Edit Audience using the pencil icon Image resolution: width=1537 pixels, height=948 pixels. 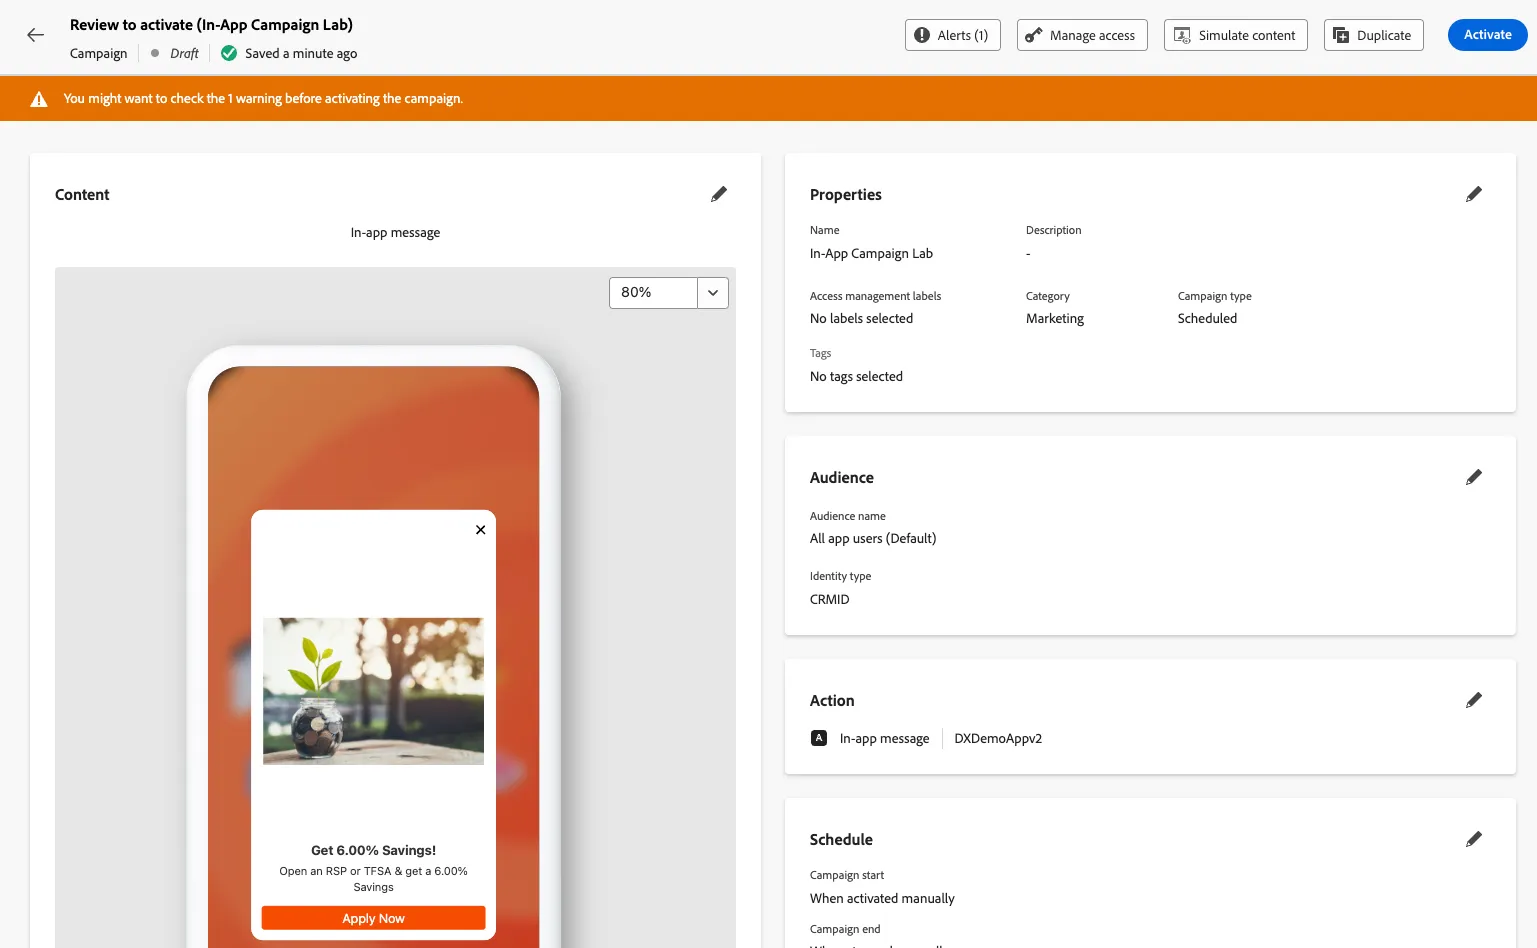pos(1474,477)
